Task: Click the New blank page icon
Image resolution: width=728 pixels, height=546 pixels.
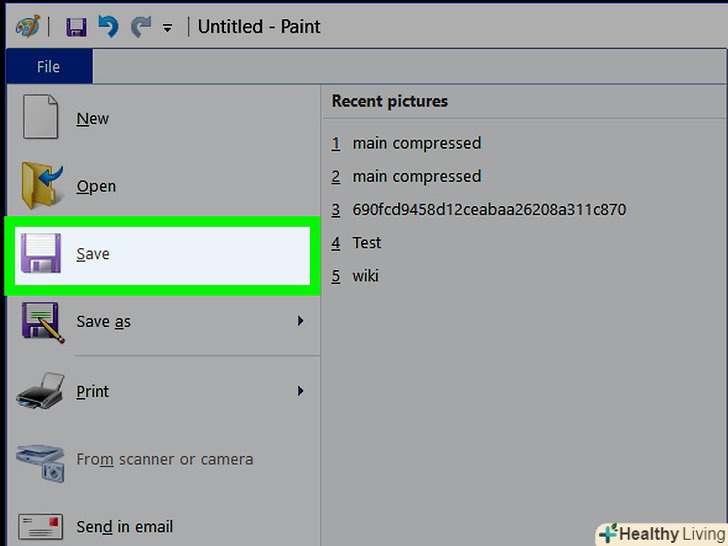Action: (x=41, y=117)
